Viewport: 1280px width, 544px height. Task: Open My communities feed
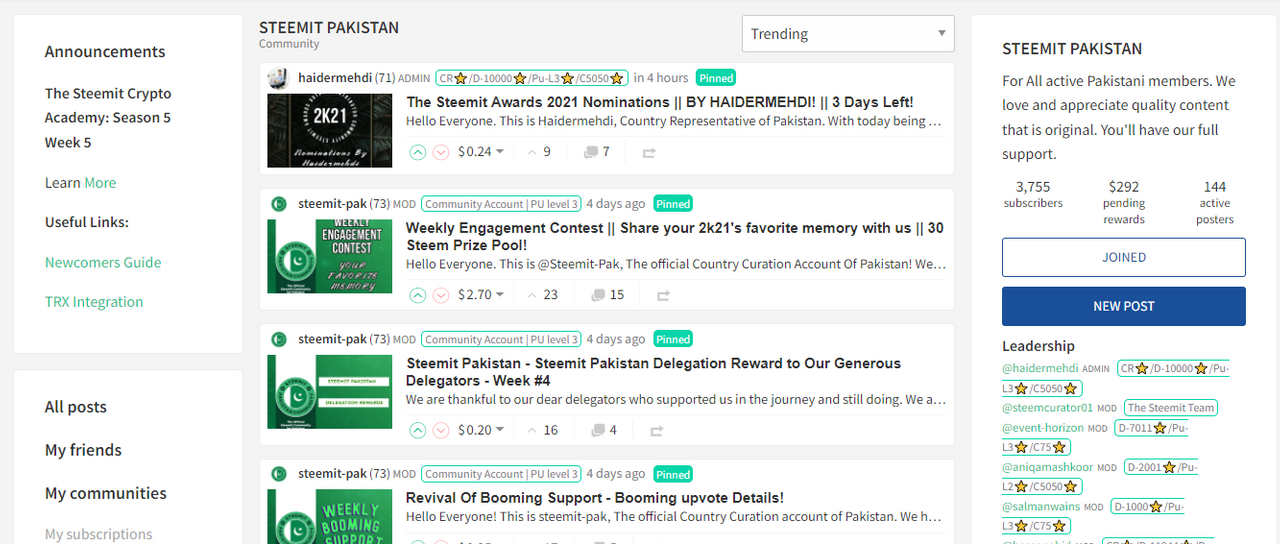tap(106, 493)
